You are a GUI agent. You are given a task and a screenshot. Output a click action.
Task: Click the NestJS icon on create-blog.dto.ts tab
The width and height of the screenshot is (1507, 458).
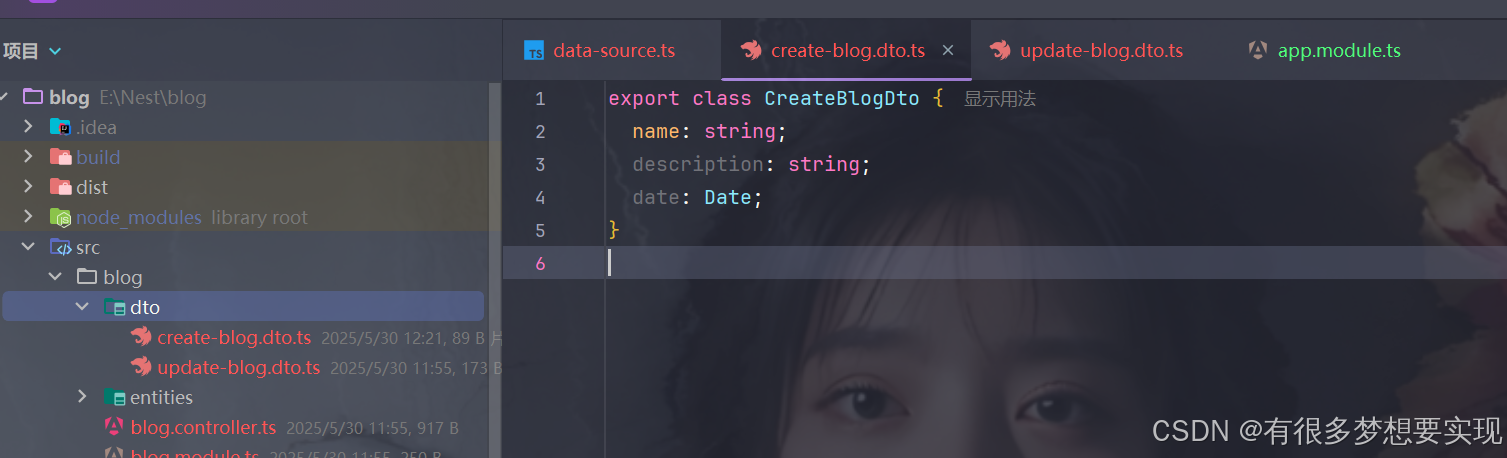click(751, 50)
